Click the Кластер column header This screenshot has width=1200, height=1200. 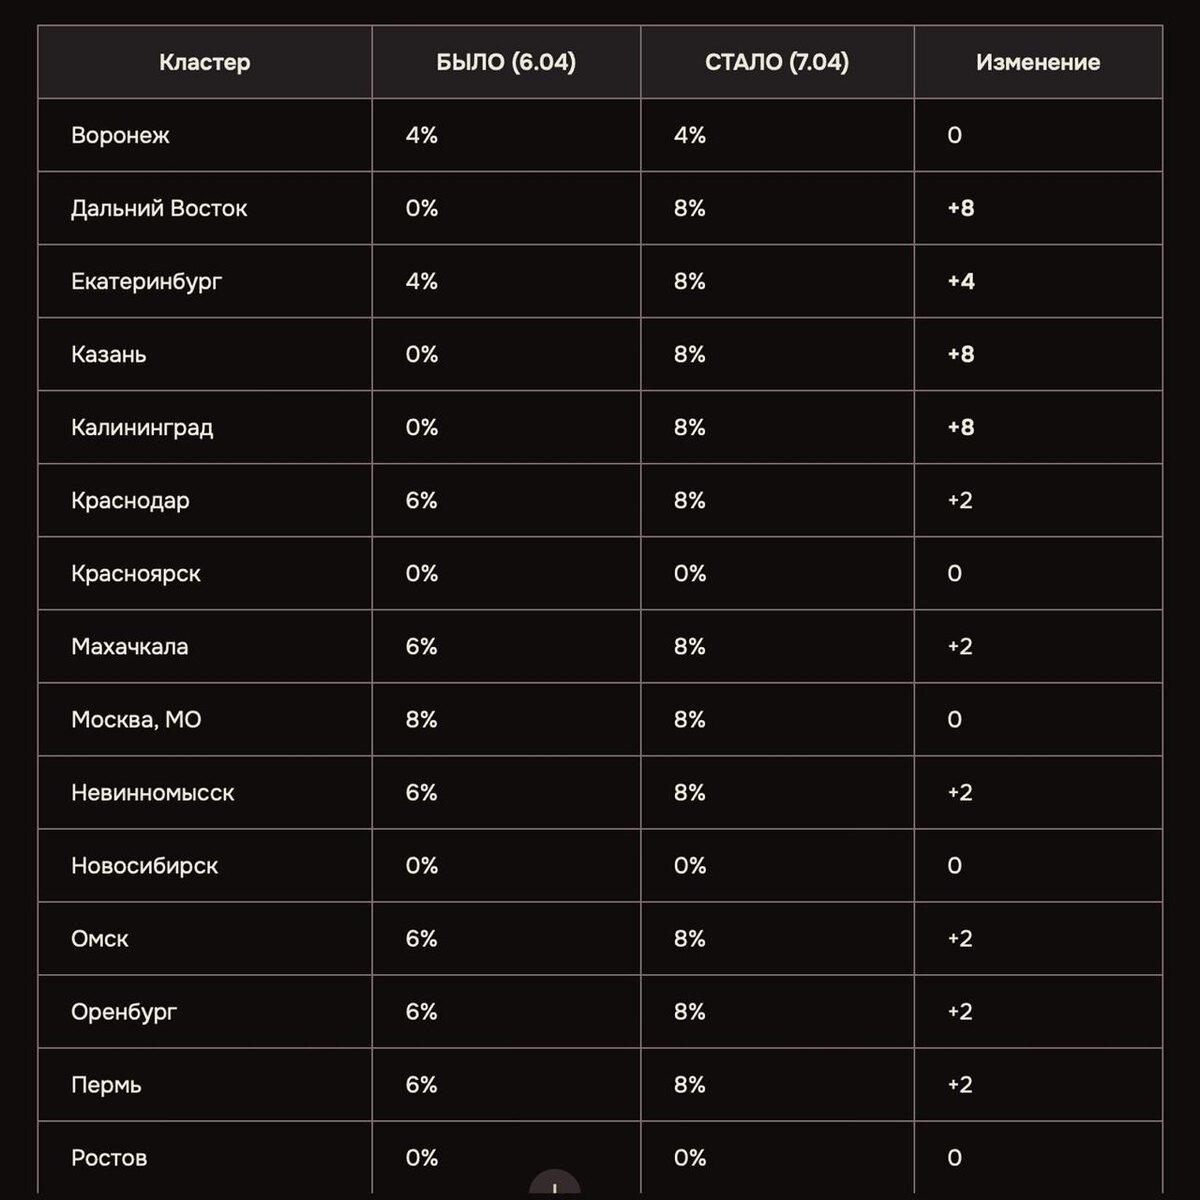pyautogui.click(x=204, y=62)
